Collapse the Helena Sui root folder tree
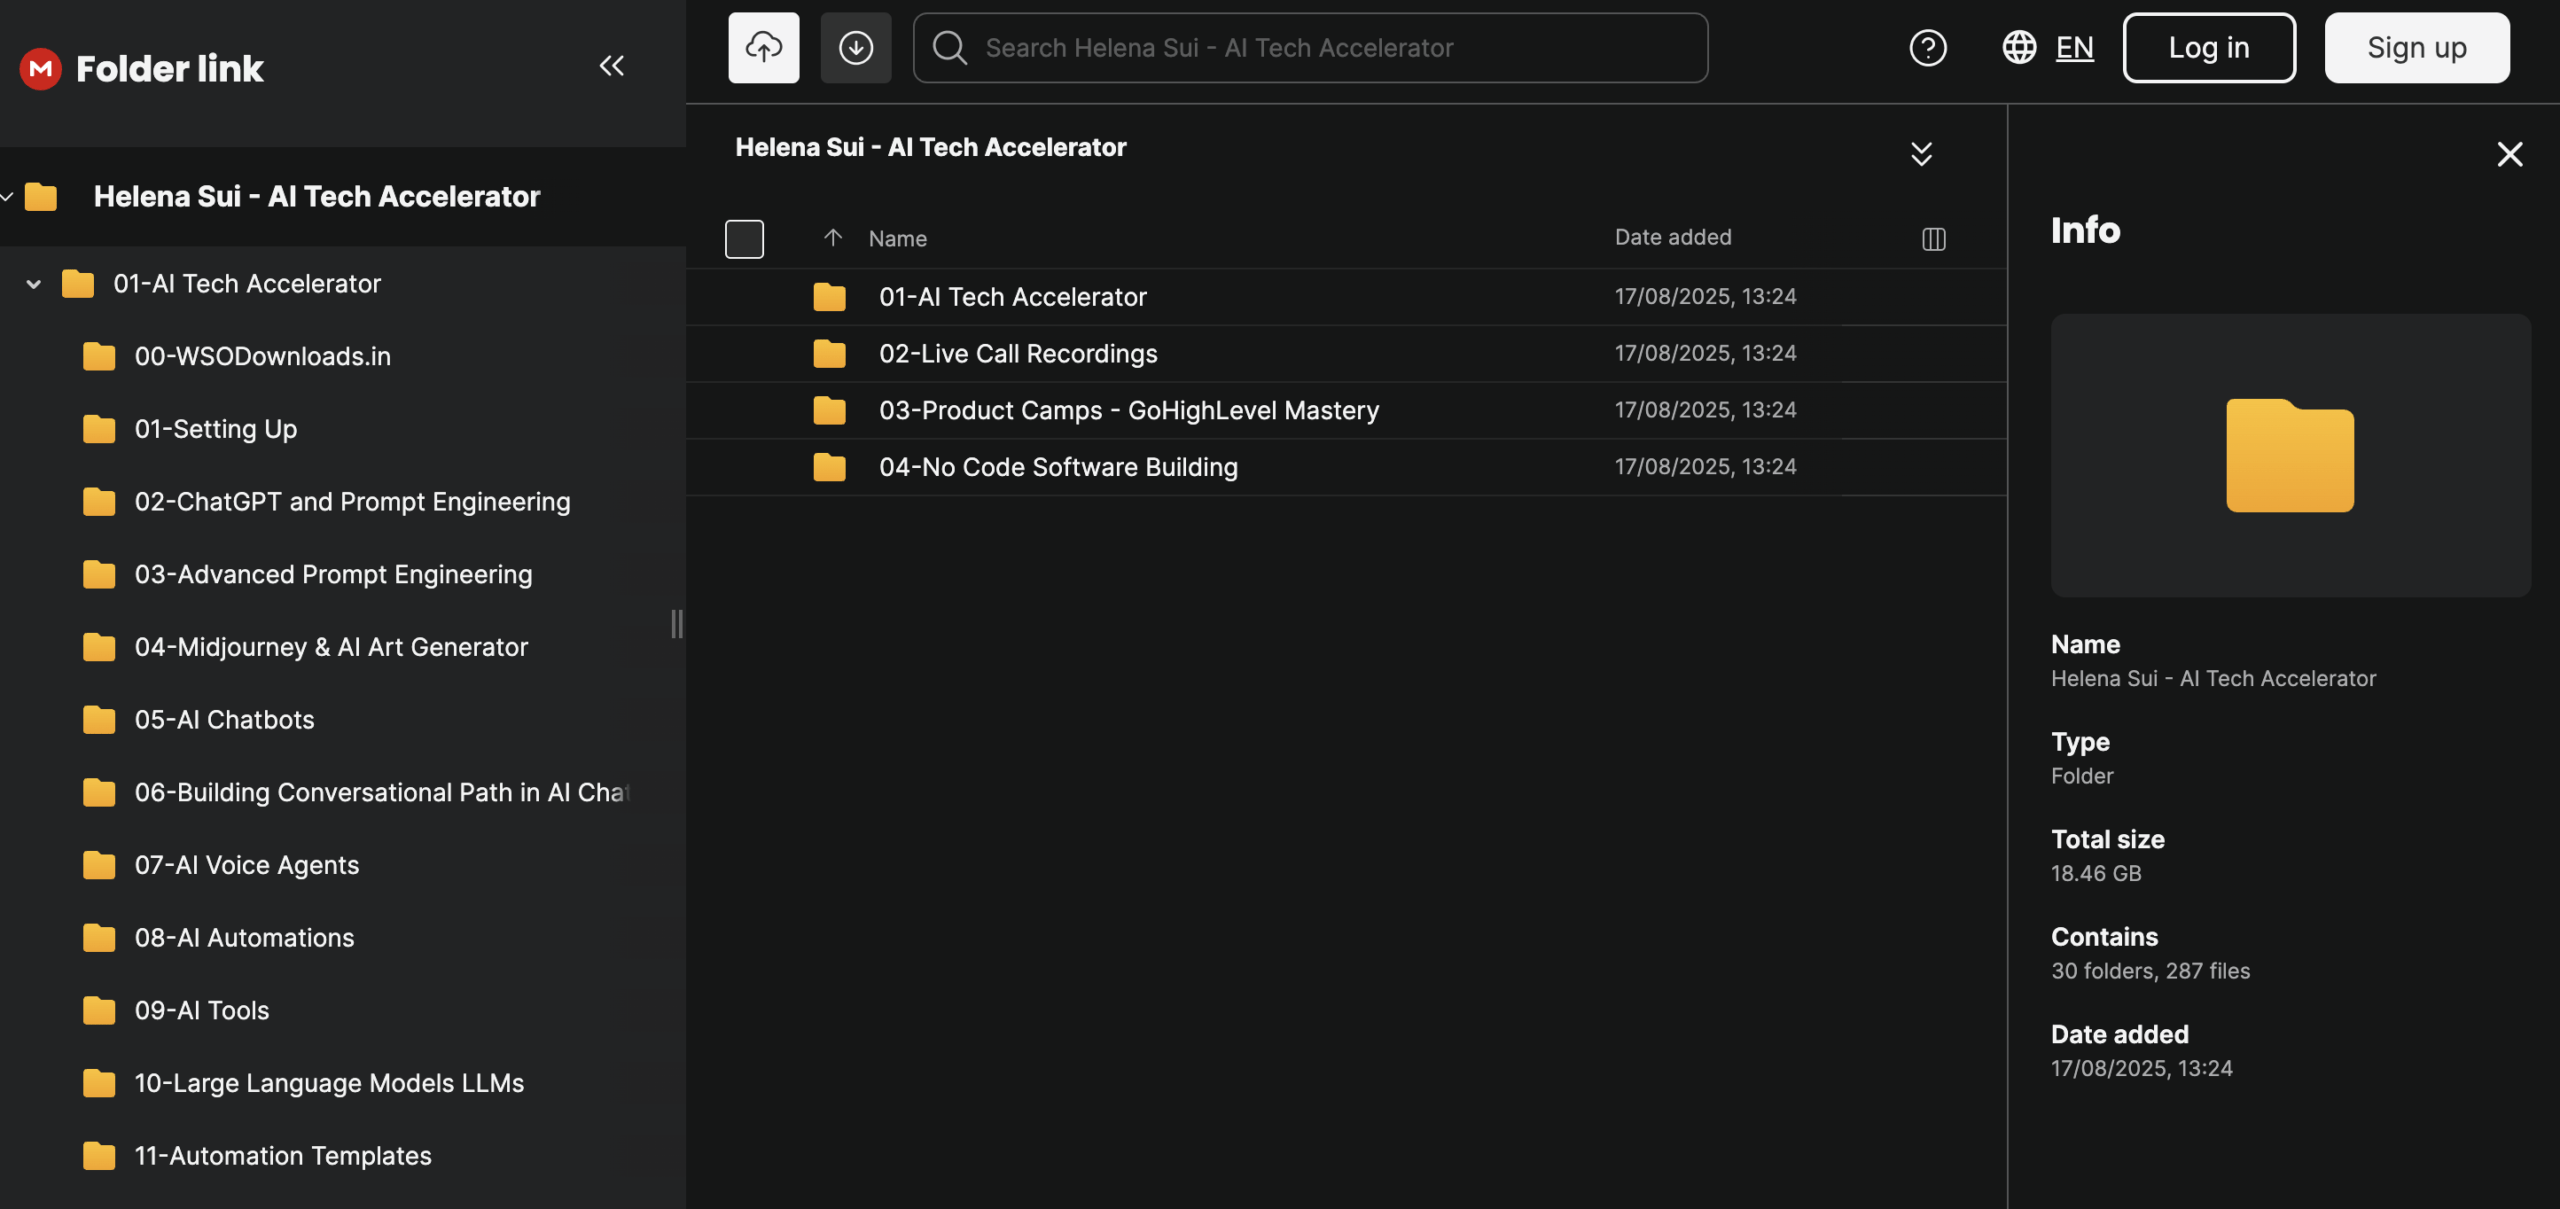The image size is (2560, 1209). (7, 197)
